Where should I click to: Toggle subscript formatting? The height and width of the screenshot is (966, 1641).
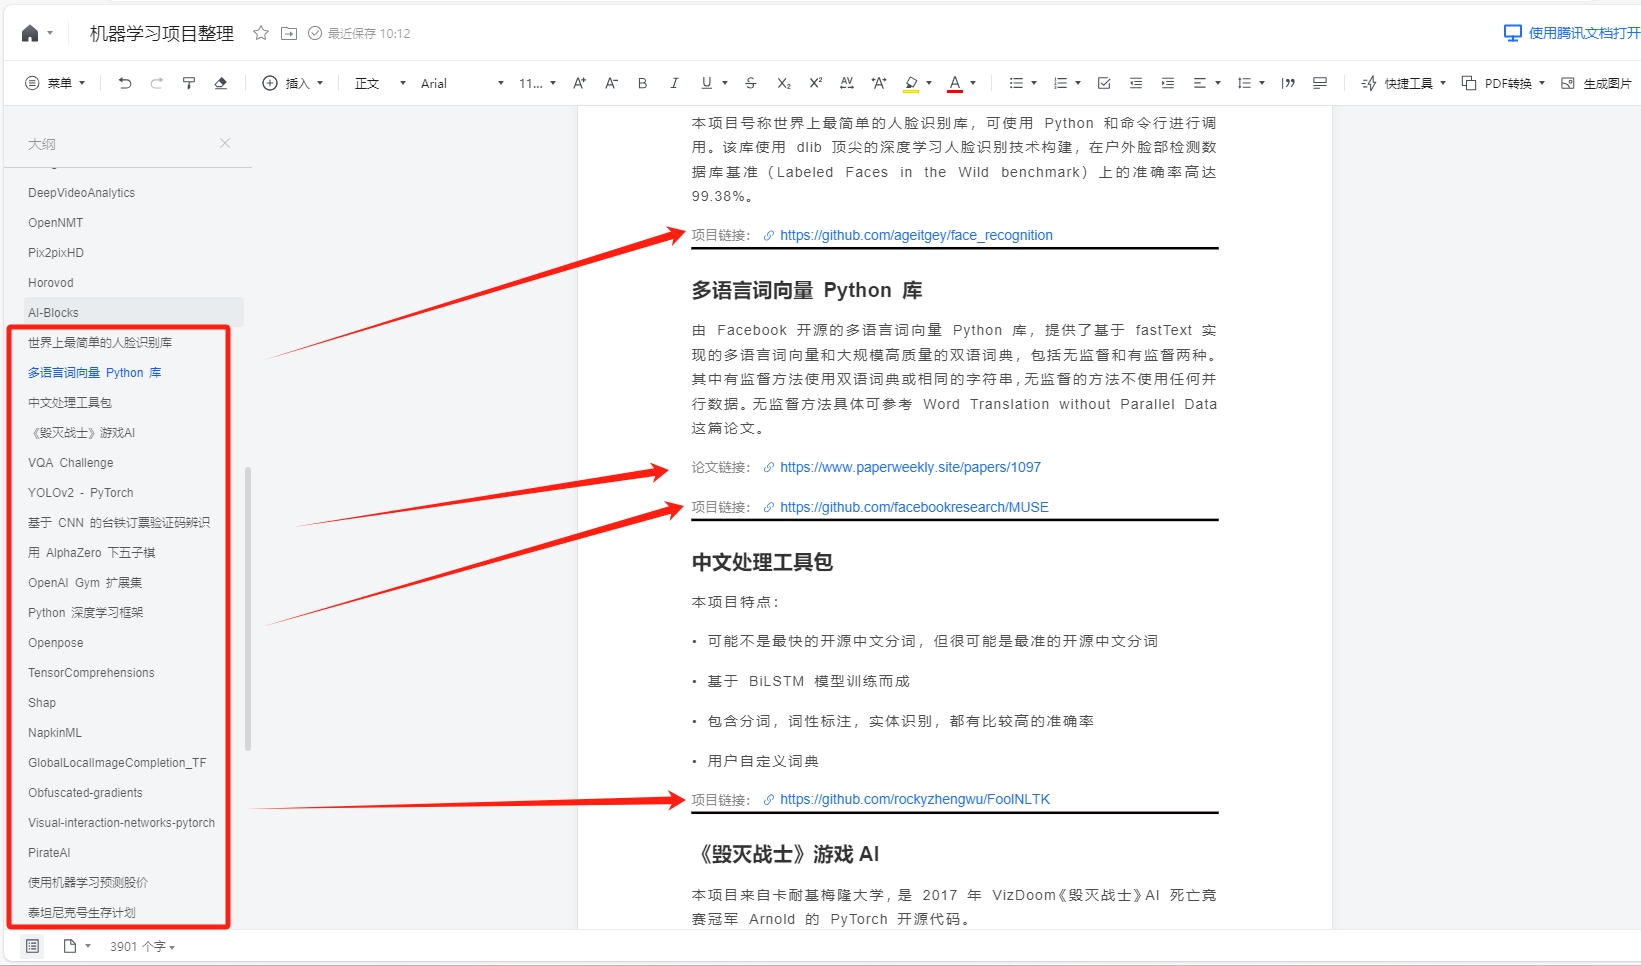click(784, 83)
